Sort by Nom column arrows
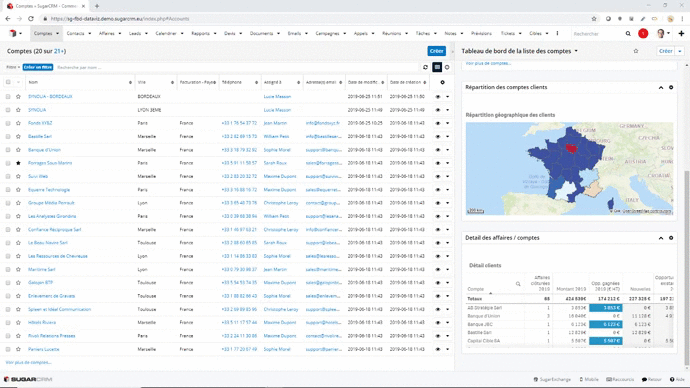690x388 pixels. click(130, 82)
